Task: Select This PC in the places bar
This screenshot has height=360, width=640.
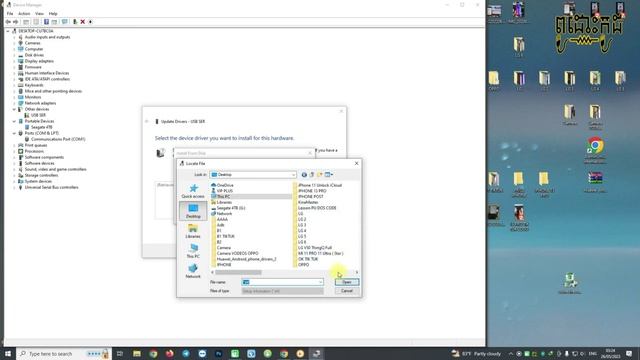Action: pos(193,251)
